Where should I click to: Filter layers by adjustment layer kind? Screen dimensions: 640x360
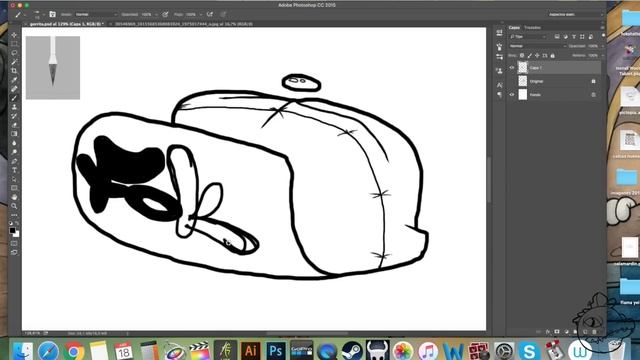(565, 37)
